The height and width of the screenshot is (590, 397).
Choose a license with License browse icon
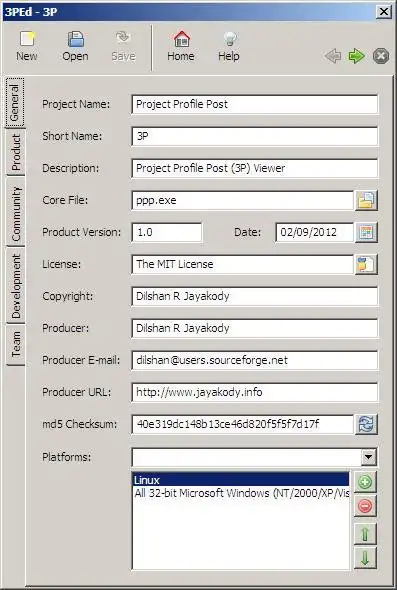[366, 264]
